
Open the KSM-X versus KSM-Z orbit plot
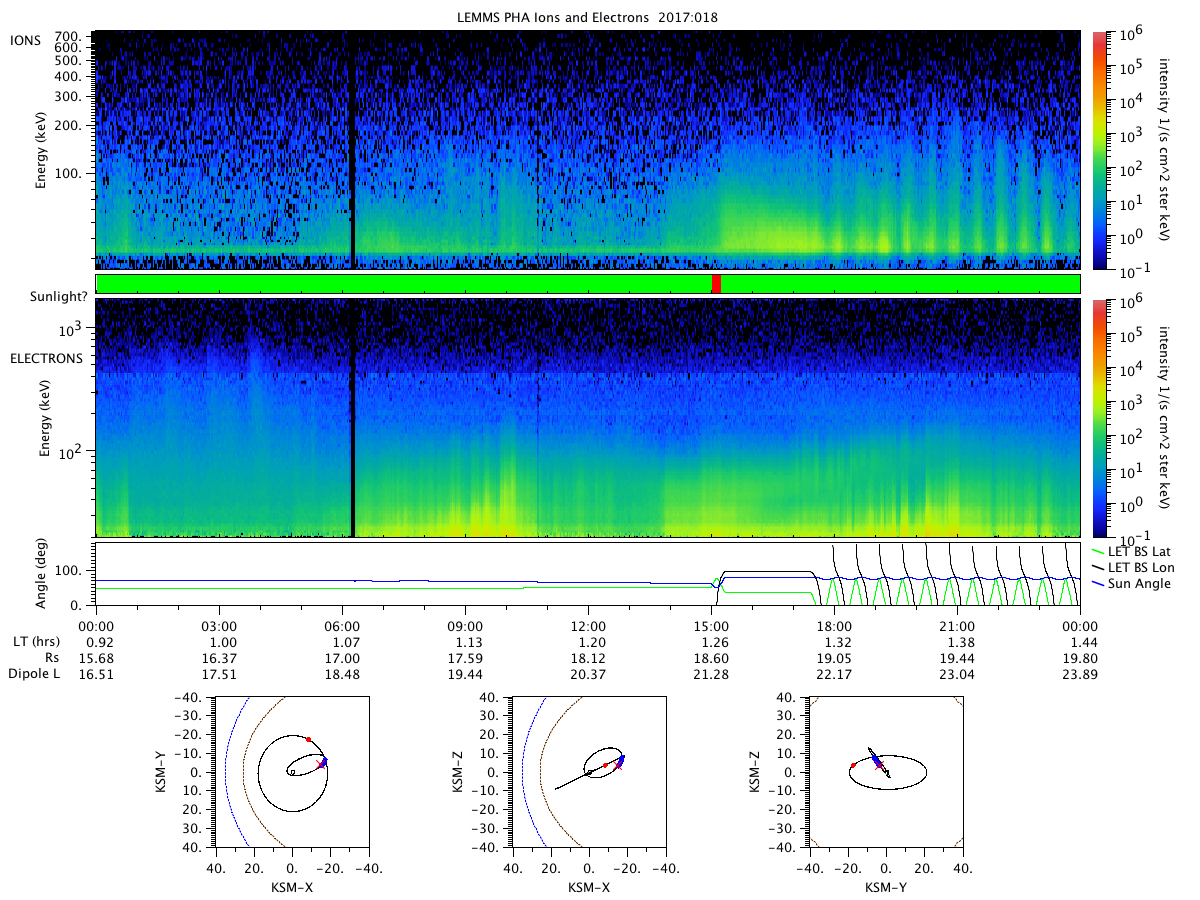click(588, 772)
